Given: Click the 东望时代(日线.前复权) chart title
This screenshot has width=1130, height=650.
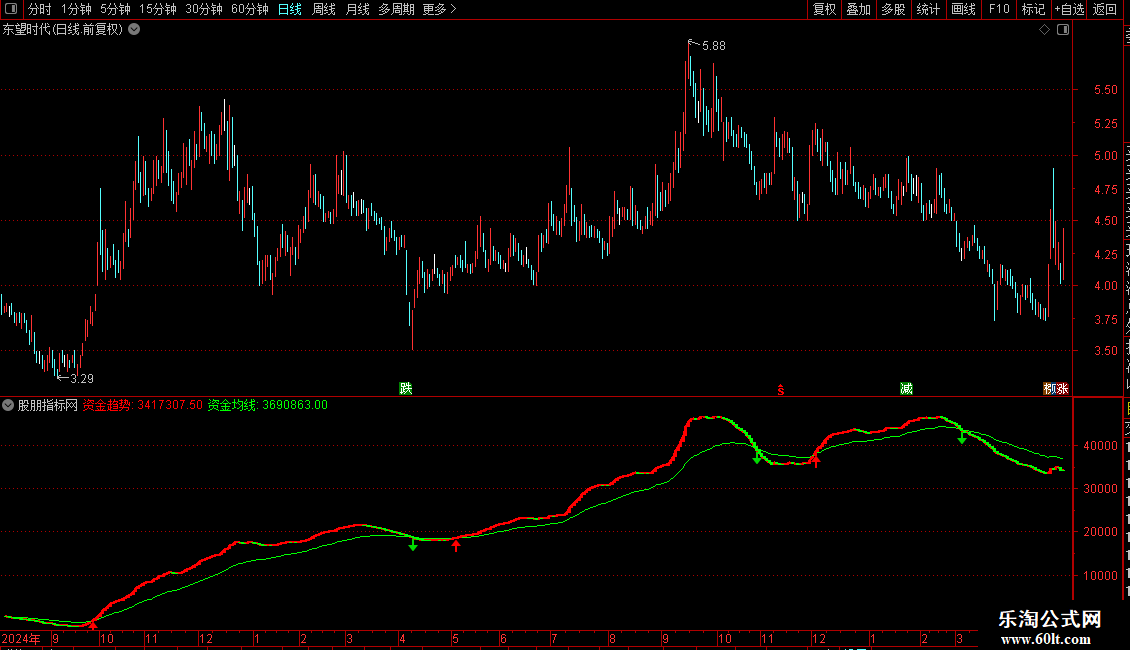Looking at the screenshot, I should click(x=63, y=30).
